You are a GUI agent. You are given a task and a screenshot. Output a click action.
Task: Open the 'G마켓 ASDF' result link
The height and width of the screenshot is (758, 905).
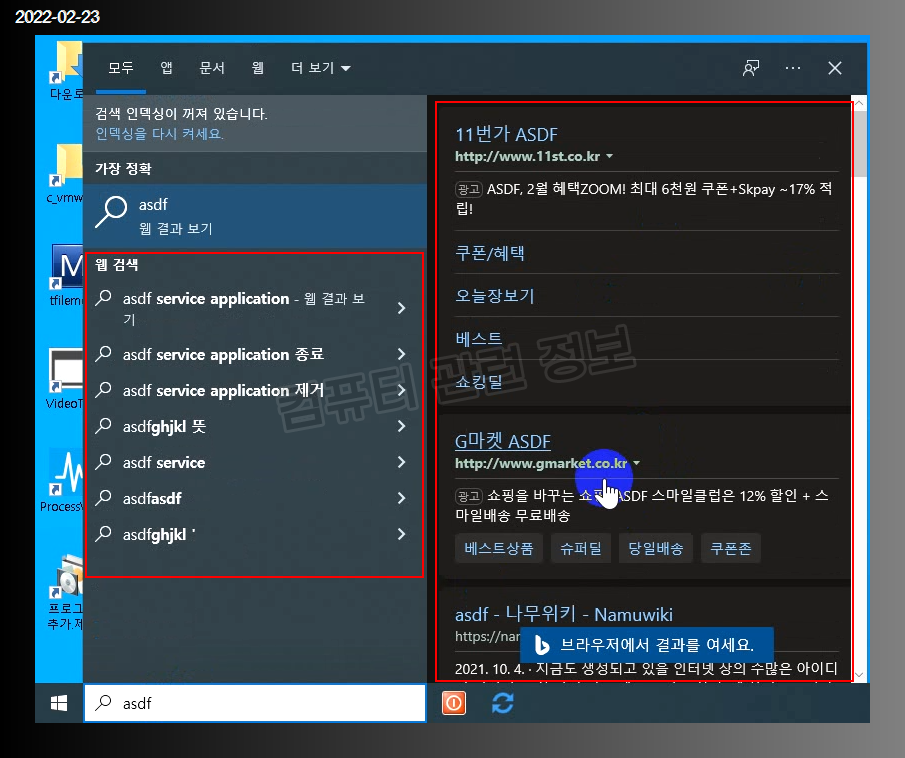pos(503,442)
